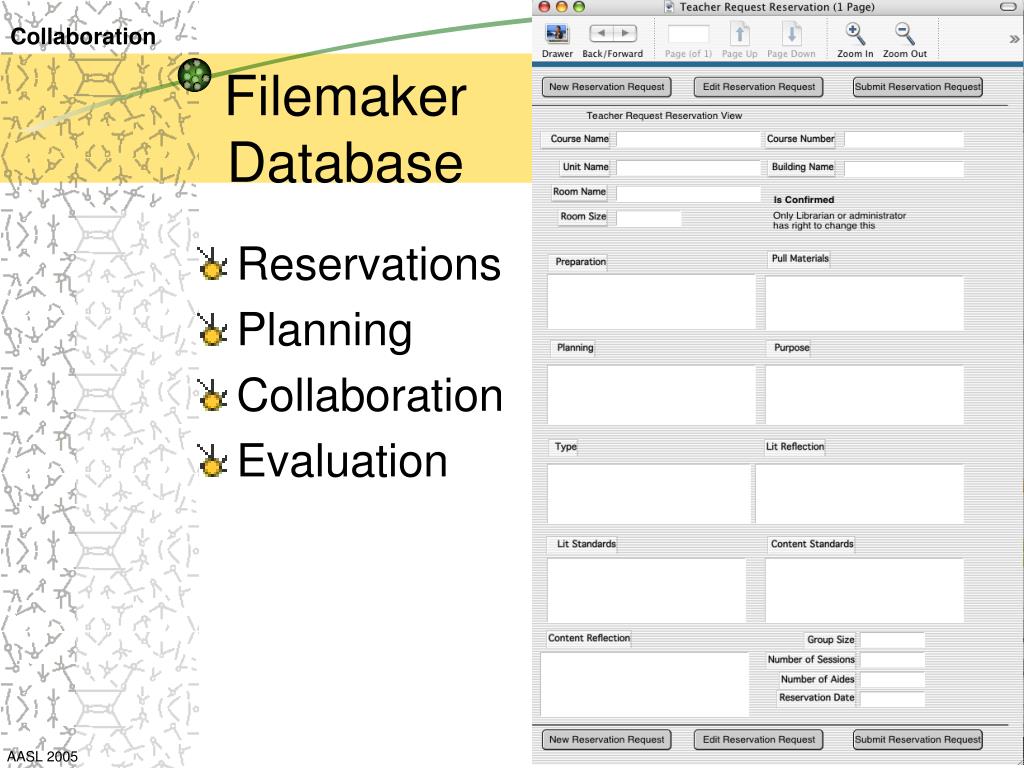Image resolution: width=1024 pixels, height=768 pixels.
Task: Click the bottom Submit Reservation Request button
Action: (x=918, y=740)
